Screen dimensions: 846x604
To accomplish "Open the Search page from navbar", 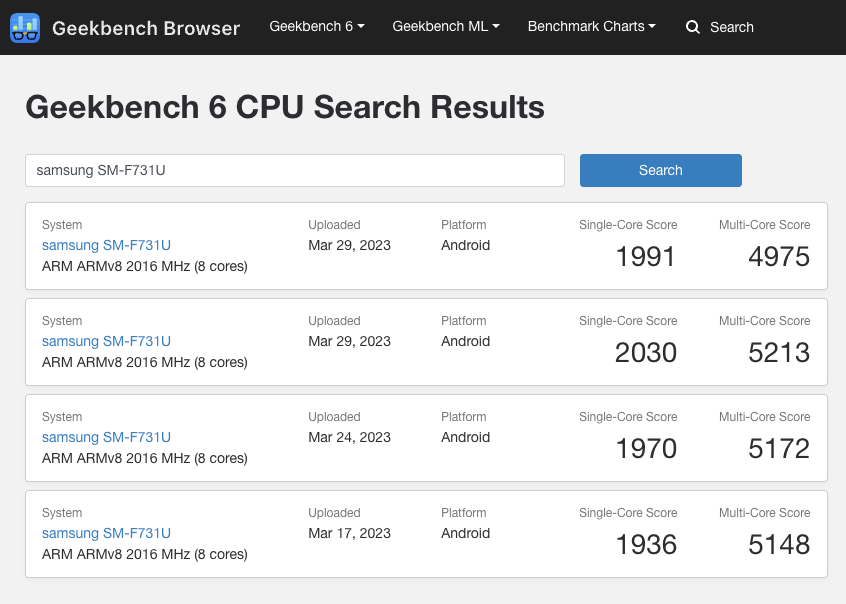I will point(731,27).
